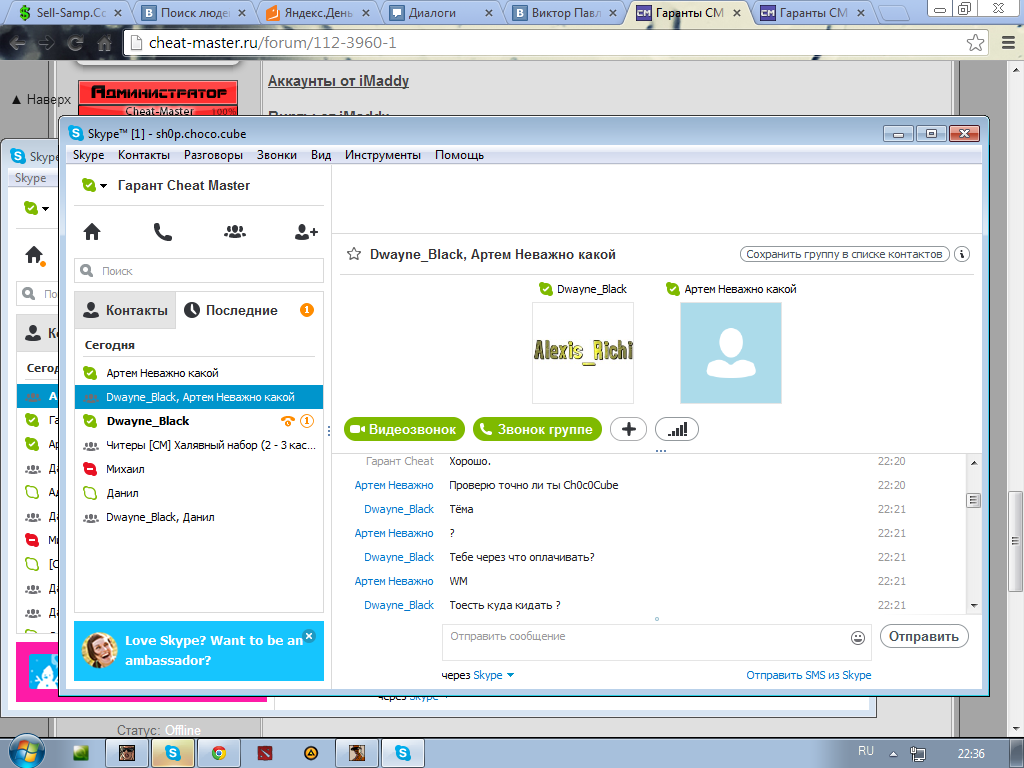
Task: Select the Dwayne_Black, Артем Неважно какой conversation
Action: [x=199, y=397]
